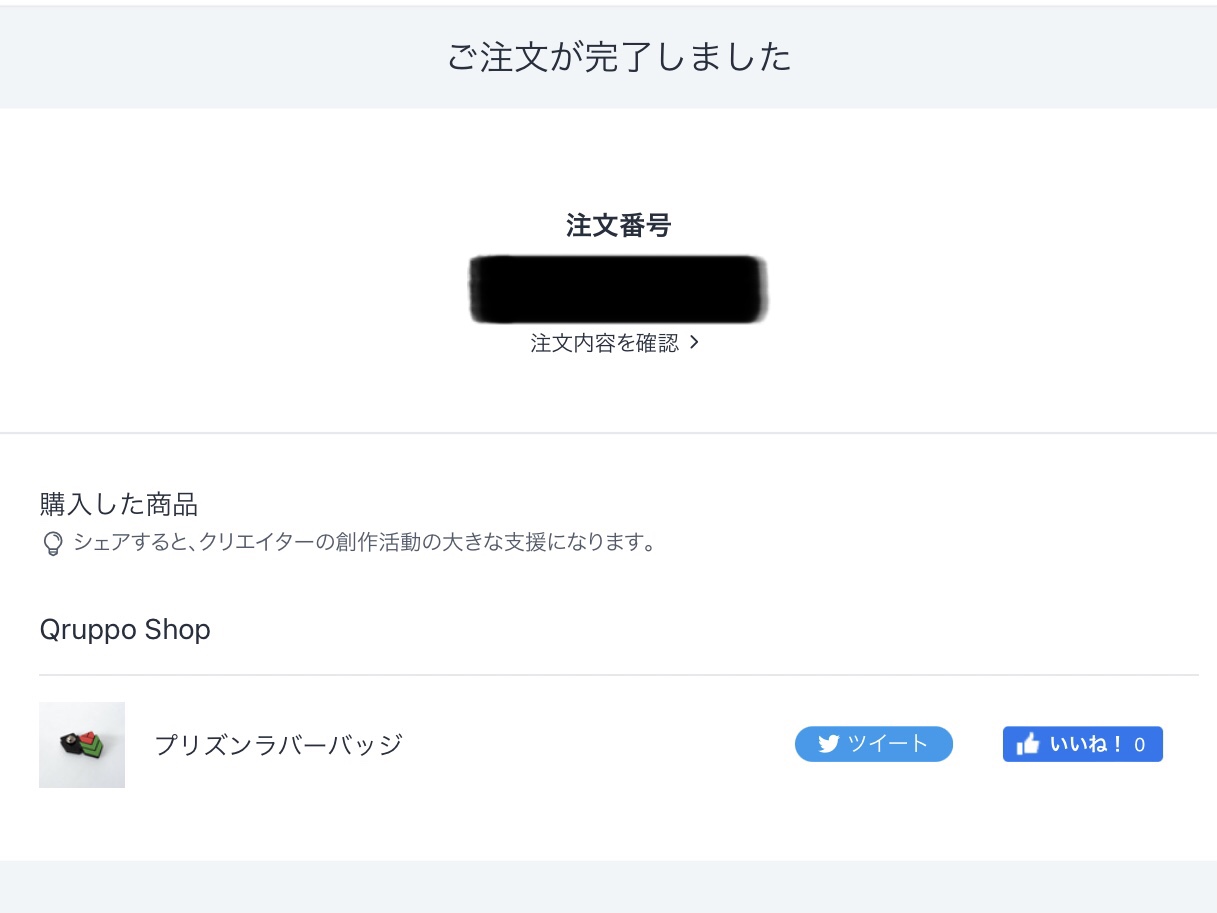The height and width of the screenshot is (913, 1217).
Task: Click the blacked-out order number
Action: [619, 290]
